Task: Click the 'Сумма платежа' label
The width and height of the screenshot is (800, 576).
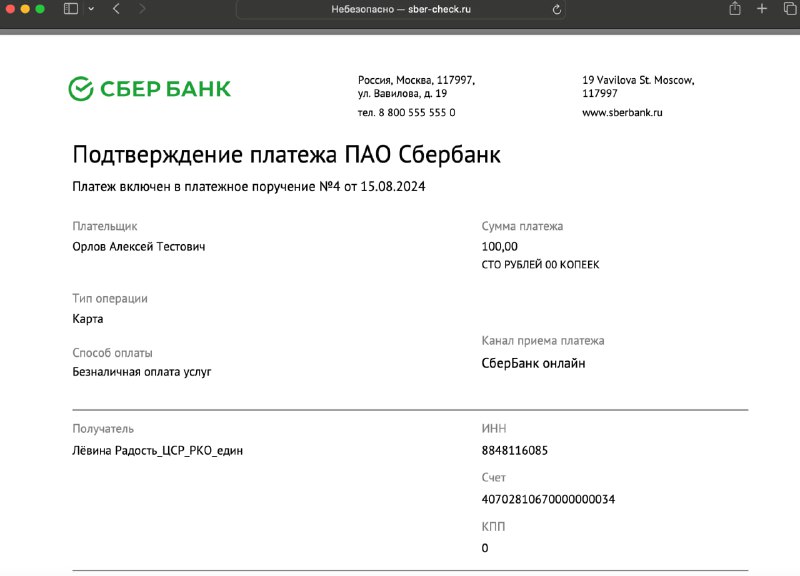Action: click(522, 227)
